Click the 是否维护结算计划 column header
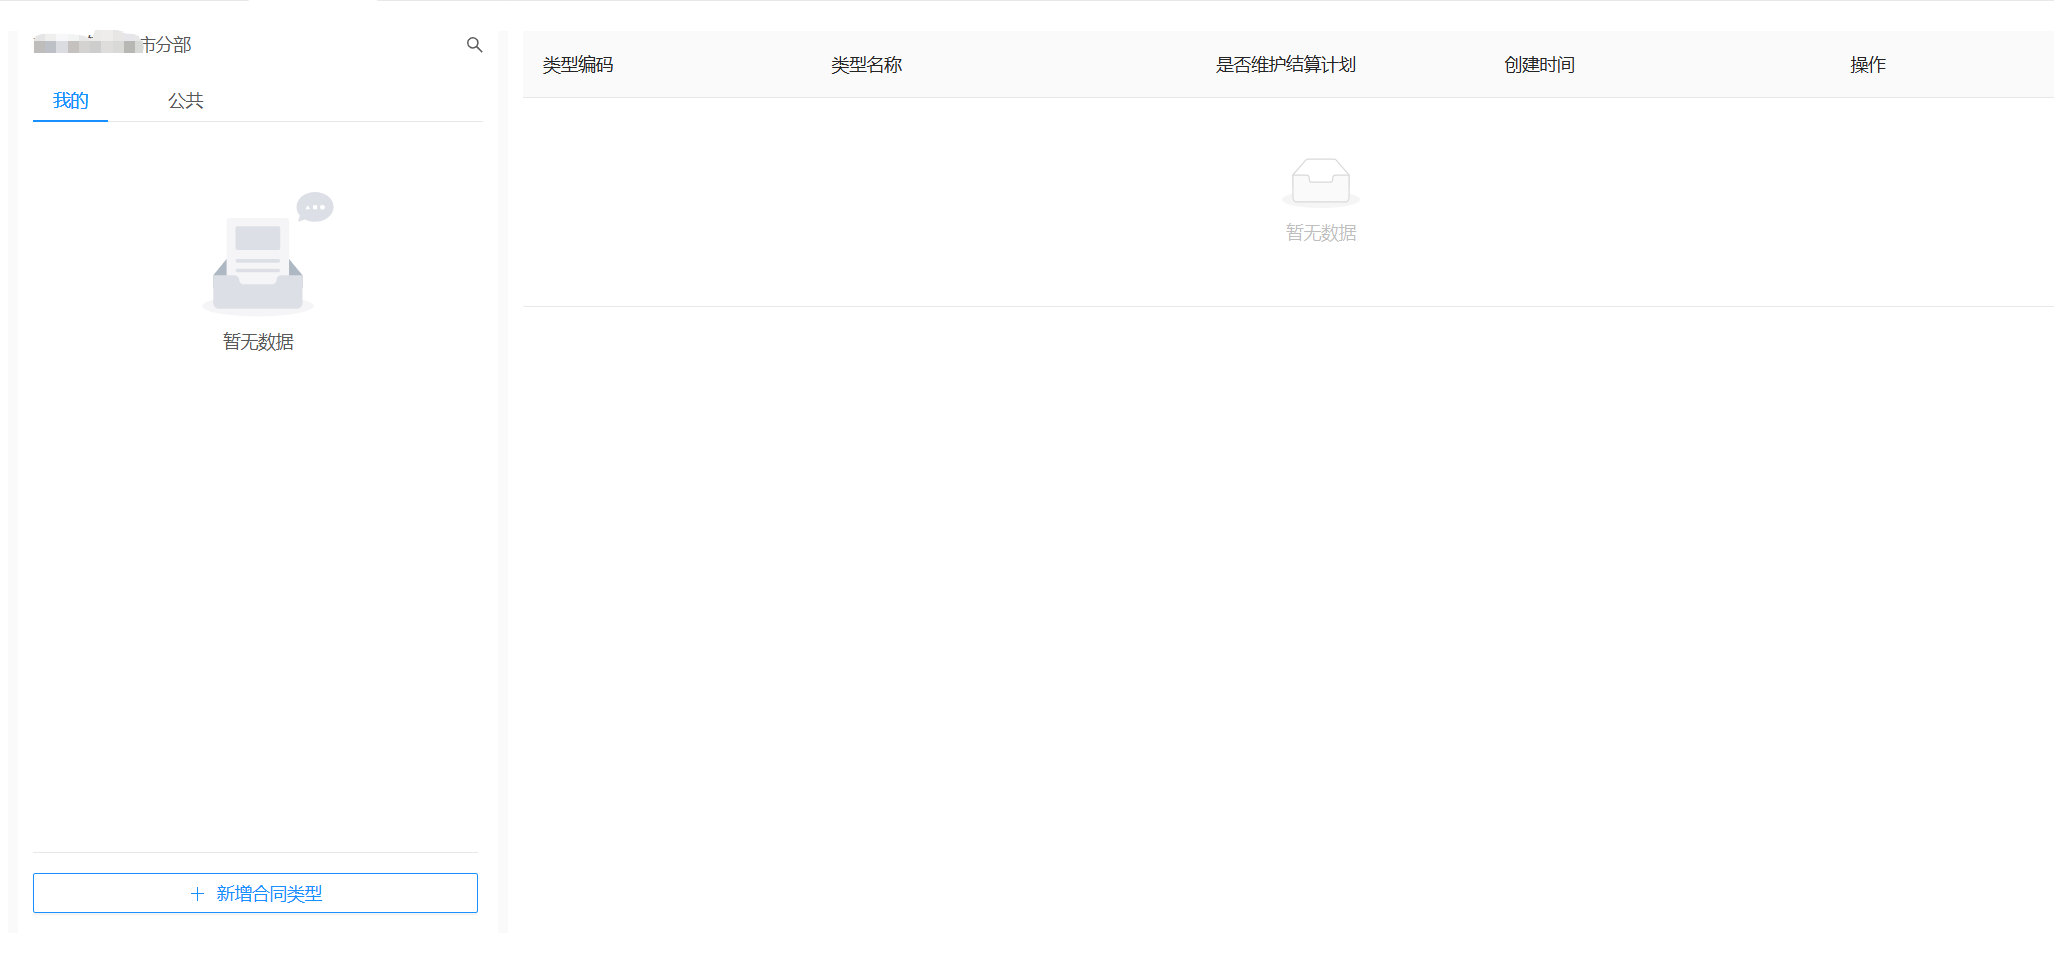2054x960 pixels. [x=1285, y=65]
